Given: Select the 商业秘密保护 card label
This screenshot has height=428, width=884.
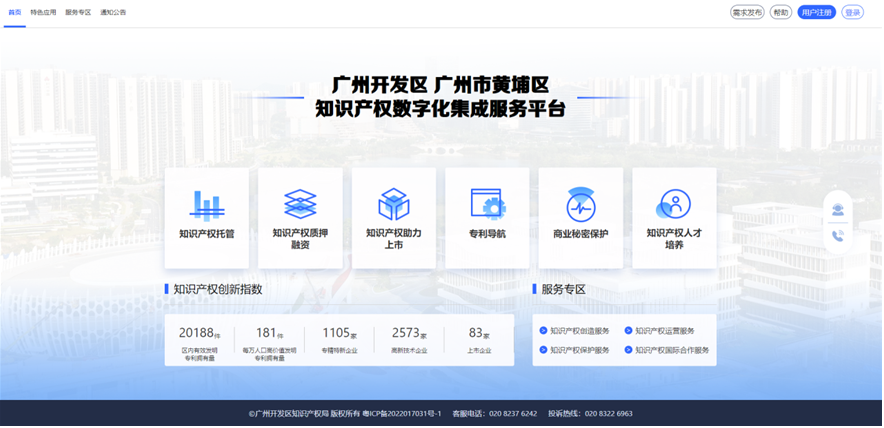Looking at the screenshot, I should pos(581,233).
